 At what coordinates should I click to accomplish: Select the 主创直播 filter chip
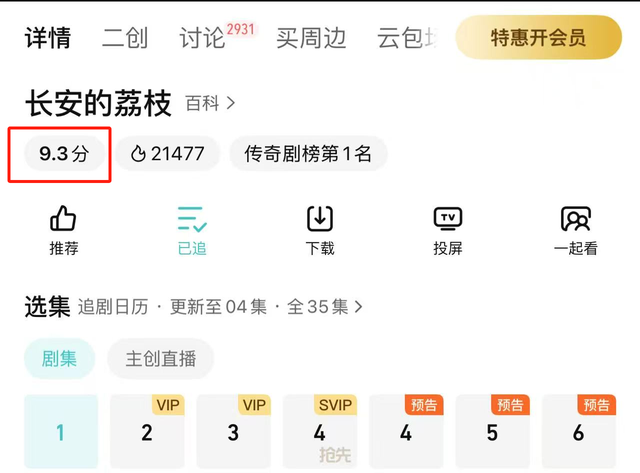[x=161, y=359]
